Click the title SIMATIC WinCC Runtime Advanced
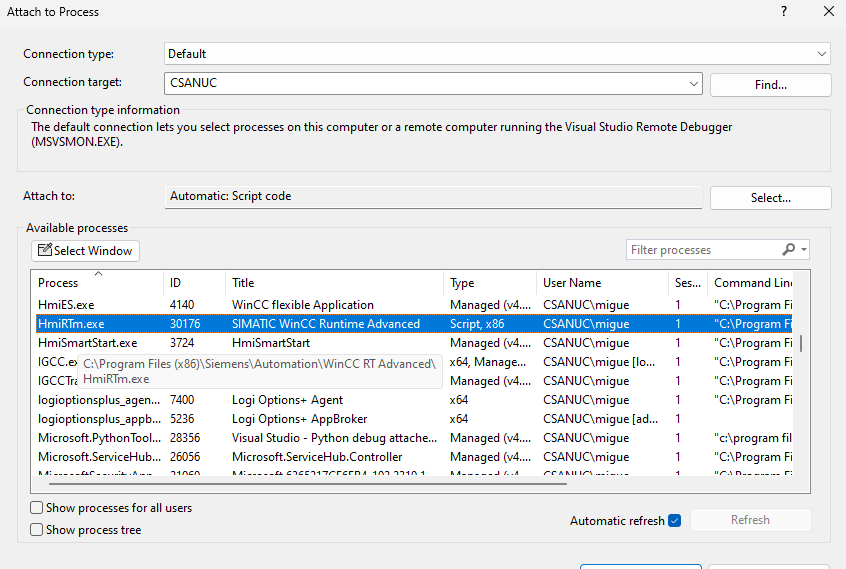846x569 pixels. pos(326,324)
